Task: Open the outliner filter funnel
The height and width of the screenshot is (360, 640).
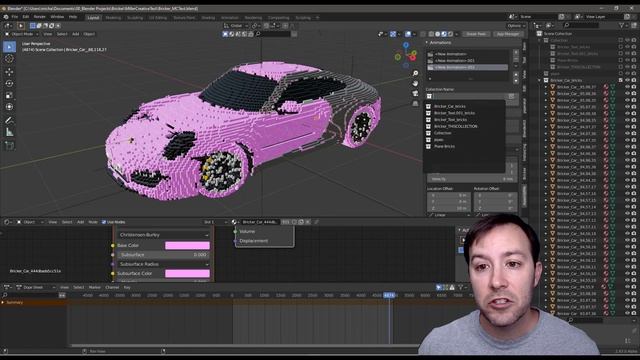Action: [x=622, y=25]
